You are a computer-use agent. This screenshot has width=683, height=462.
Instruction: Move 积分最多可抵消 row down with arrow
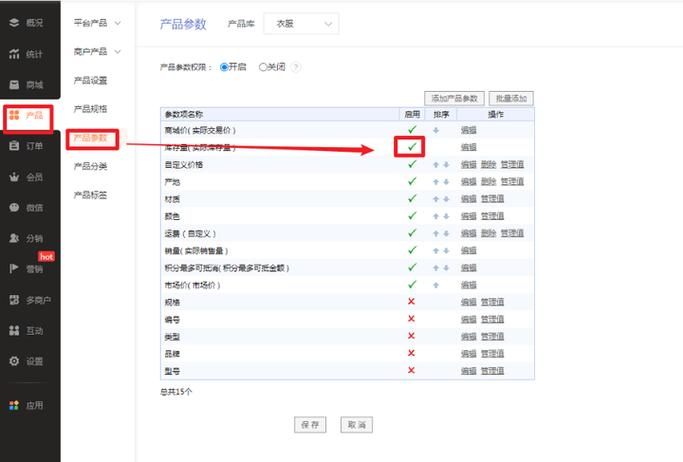point(446,268)
